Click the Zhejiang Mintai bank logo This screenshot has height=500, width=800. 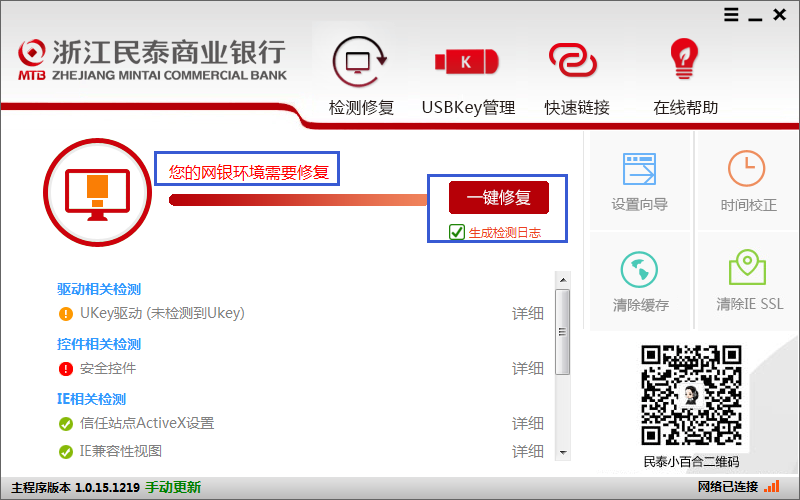(152, 60)
